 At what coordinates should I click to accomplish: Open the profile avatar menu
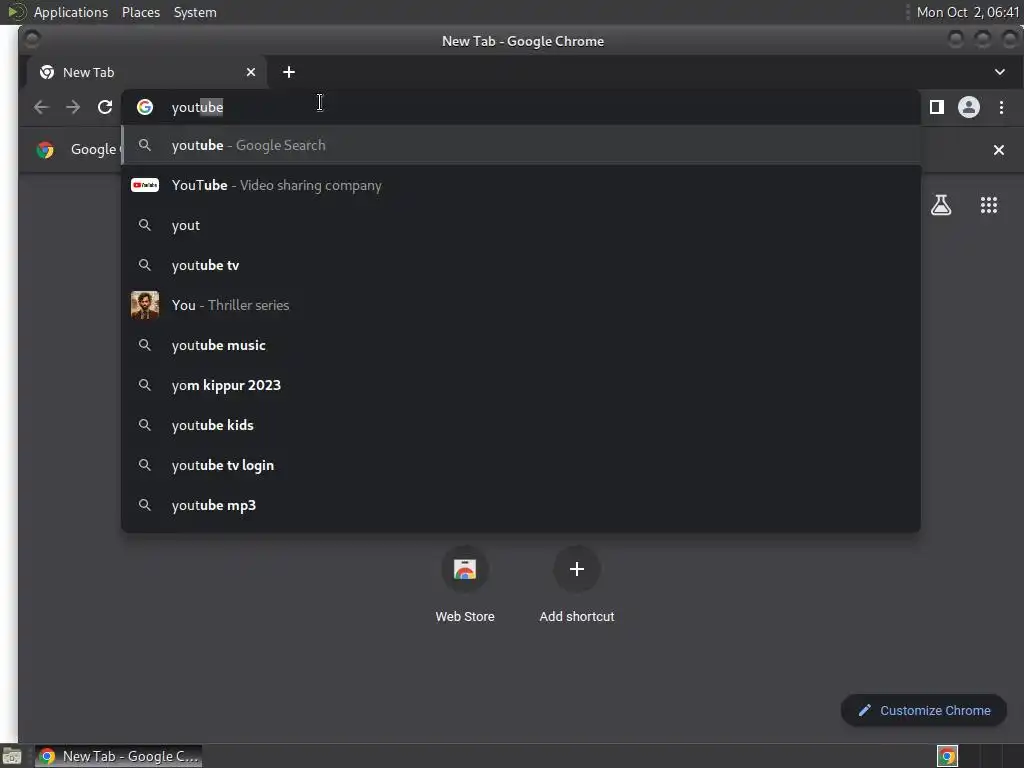click(968, 107)
